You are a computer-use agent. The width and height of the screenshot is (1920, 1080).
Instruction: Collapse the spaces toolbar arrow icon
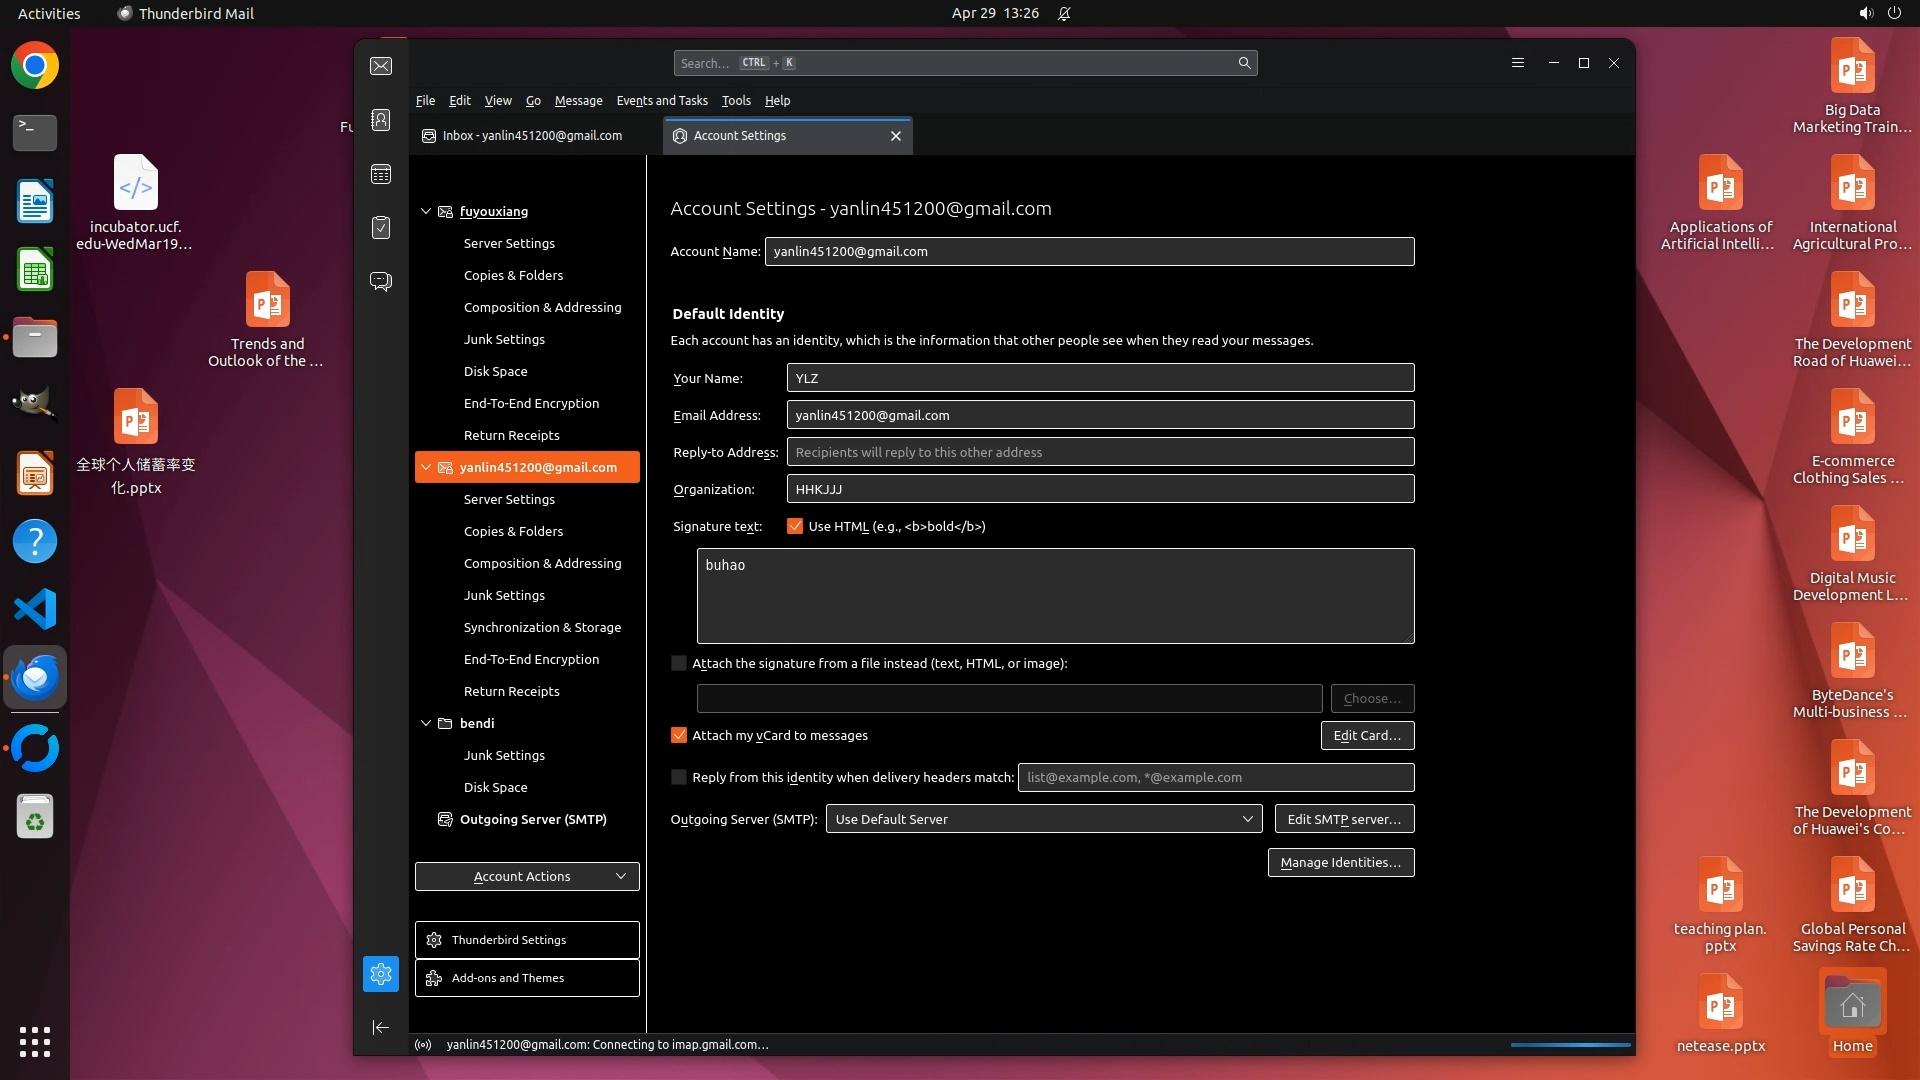coord(381,1027)
